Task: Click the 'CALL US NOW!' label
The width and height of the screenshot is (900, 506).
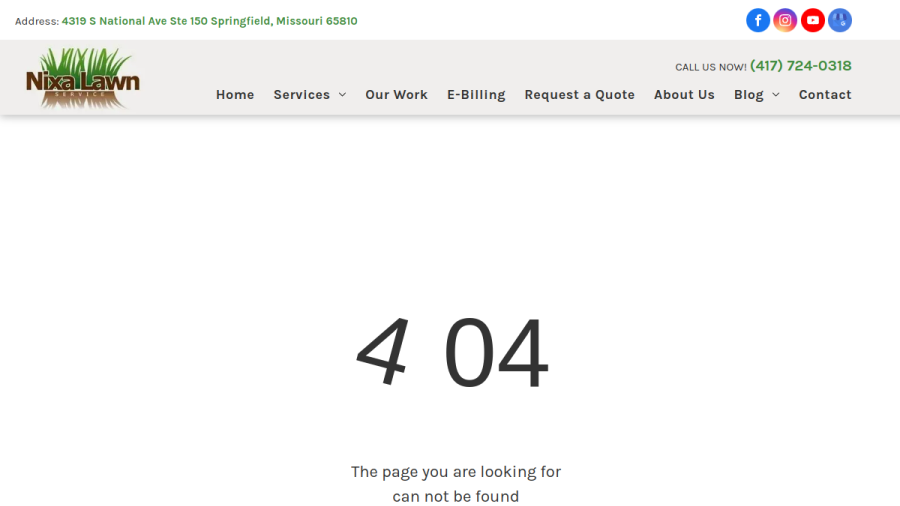Action: (711, 67)
